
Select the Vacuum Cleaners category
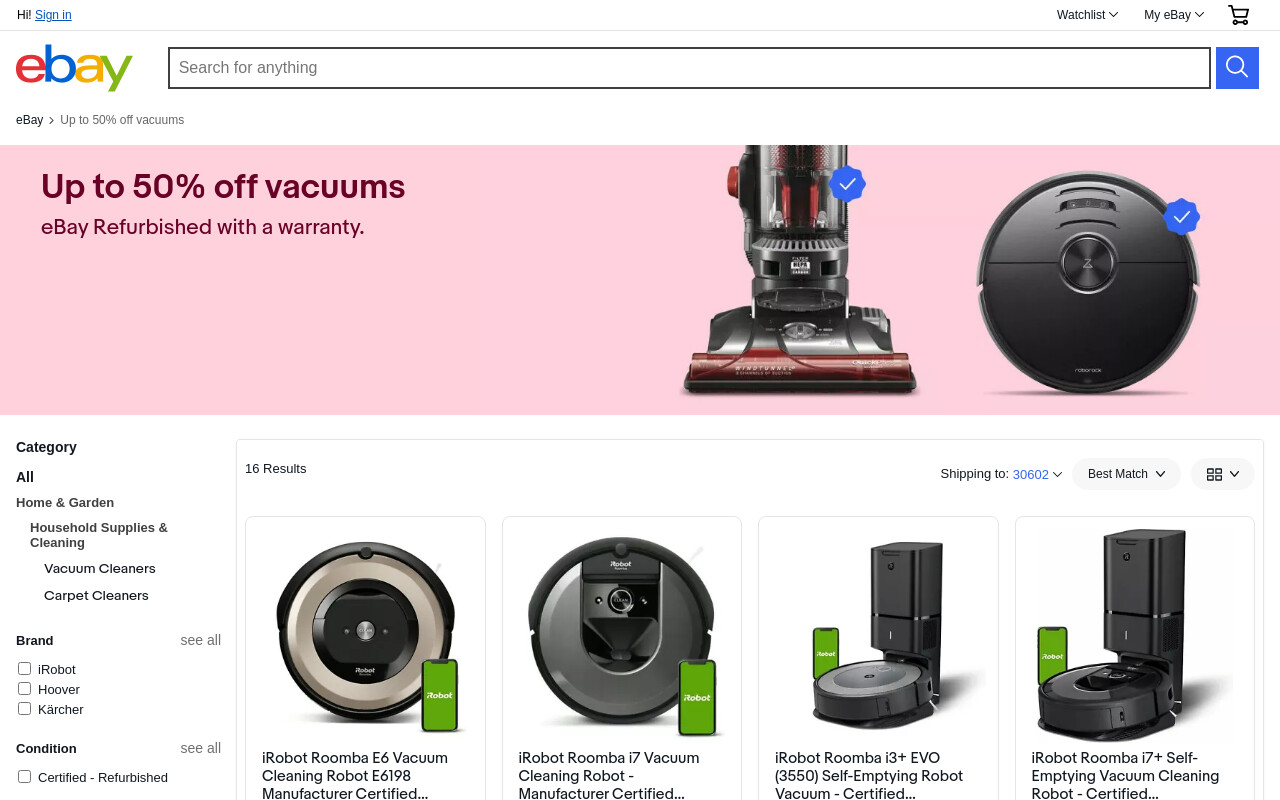pos(100,569)
